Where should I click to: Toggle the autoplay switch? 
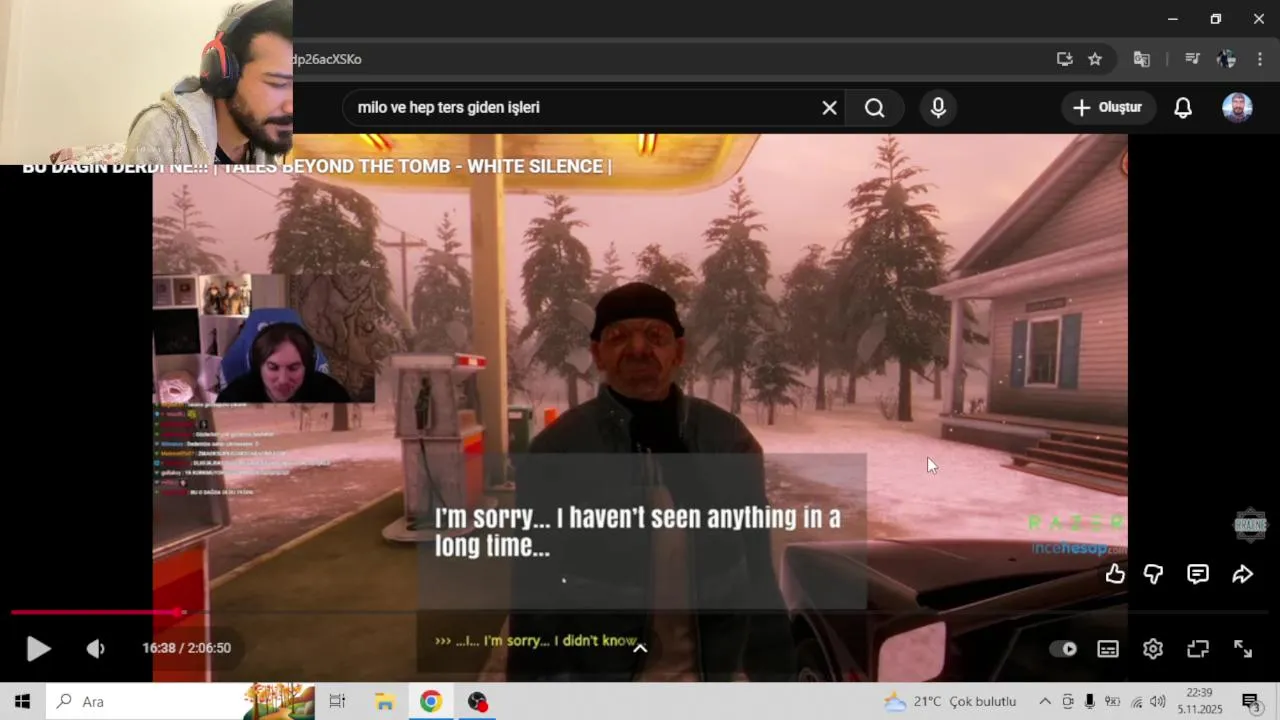click(x=1063, y=648)
